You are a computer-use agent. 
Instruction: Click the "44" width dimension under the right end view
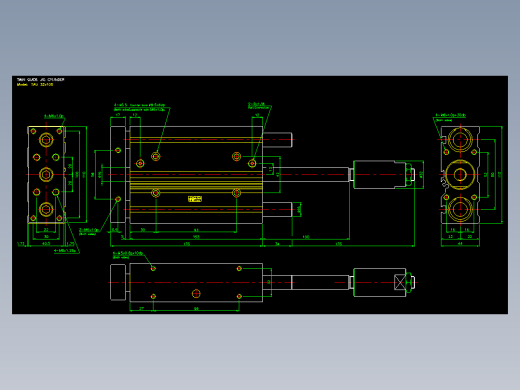click(x=460, y=244)
